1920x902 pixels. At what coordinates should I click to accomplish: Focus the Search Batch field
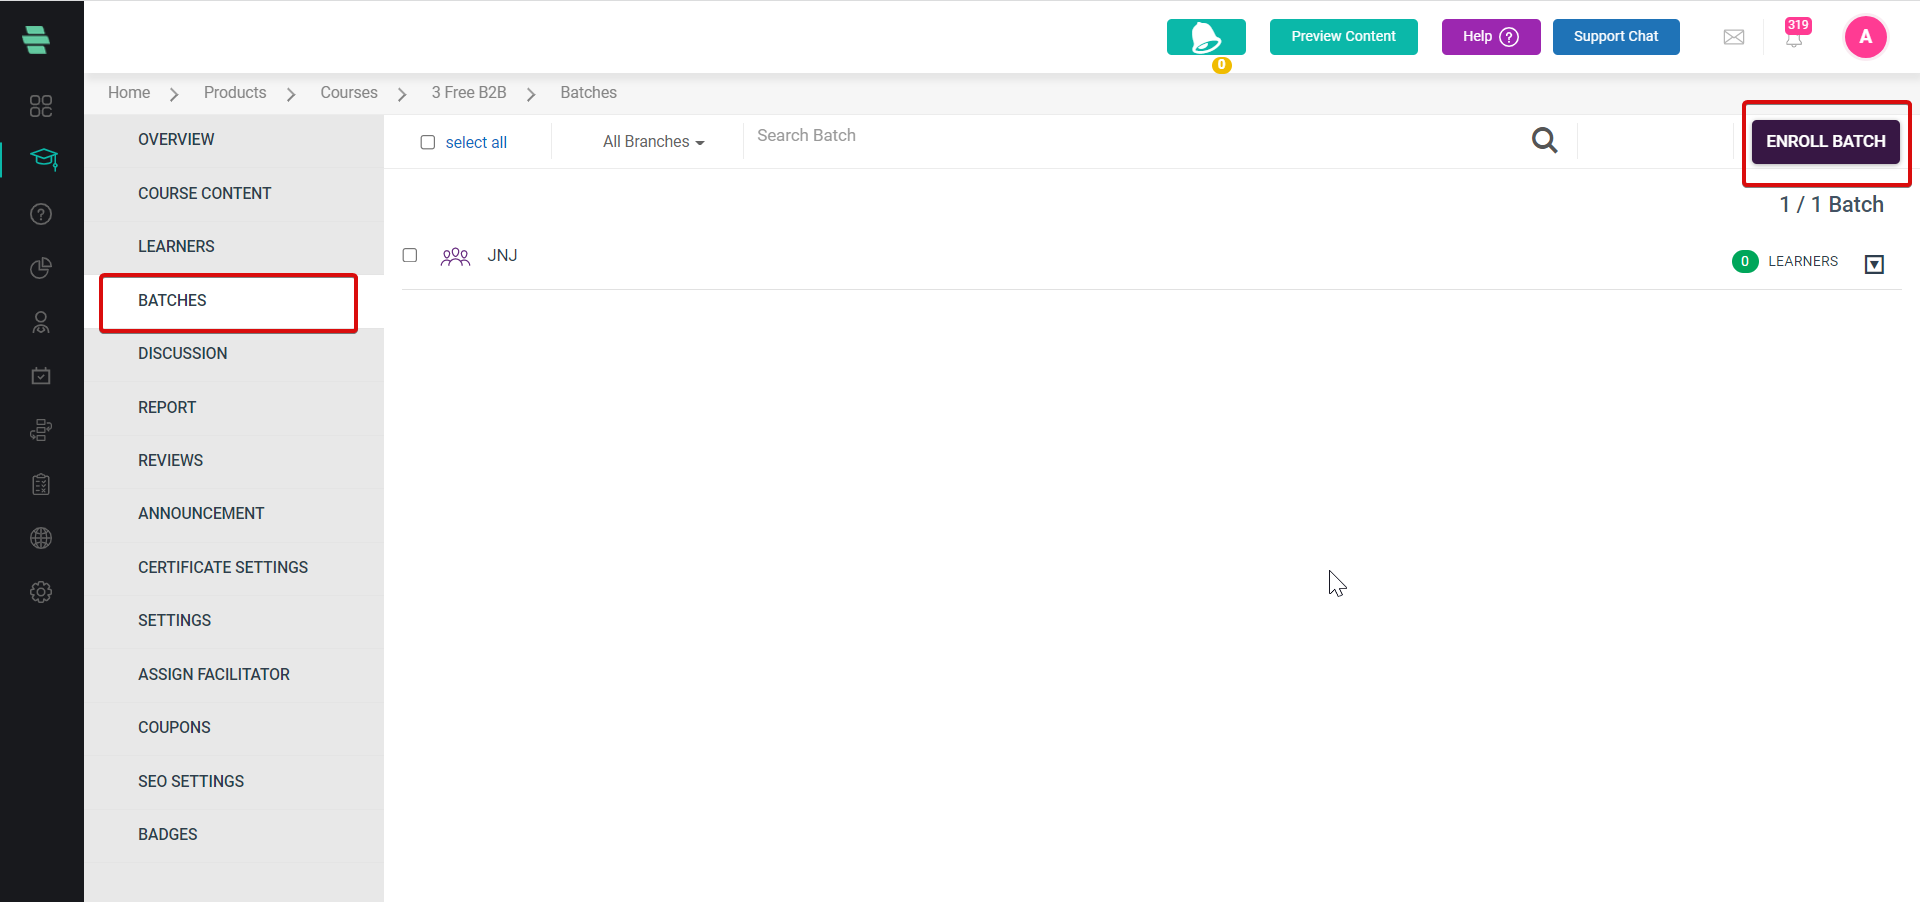pyautogui.click(x=1135, y=136)
